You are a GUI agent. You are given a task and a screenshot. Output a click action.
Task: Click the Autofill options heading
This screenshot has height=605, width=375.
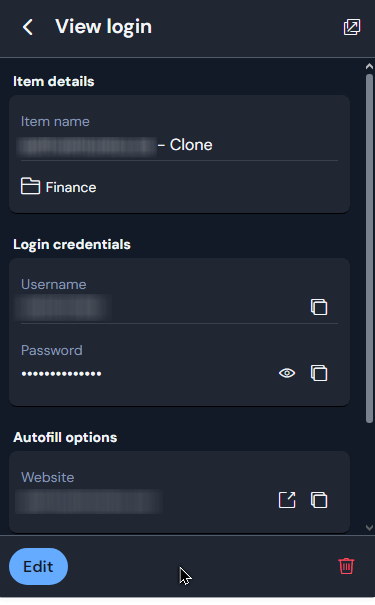click(65, 438)
